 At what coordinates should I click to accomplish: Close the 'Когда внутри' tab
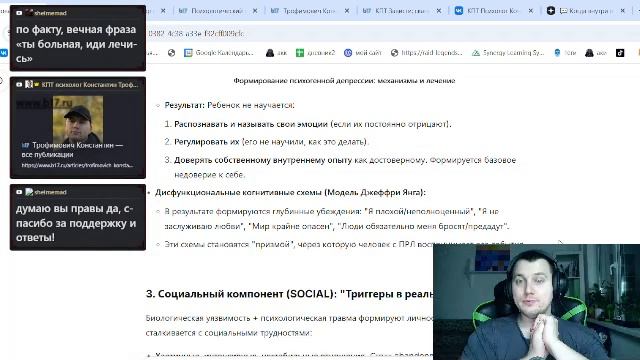point(623,11)
